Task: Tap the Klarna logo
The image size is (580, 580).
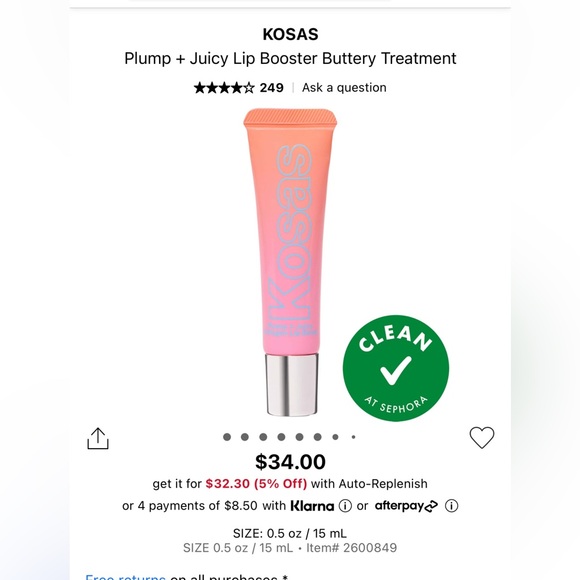Action: (x=312, y=506)
